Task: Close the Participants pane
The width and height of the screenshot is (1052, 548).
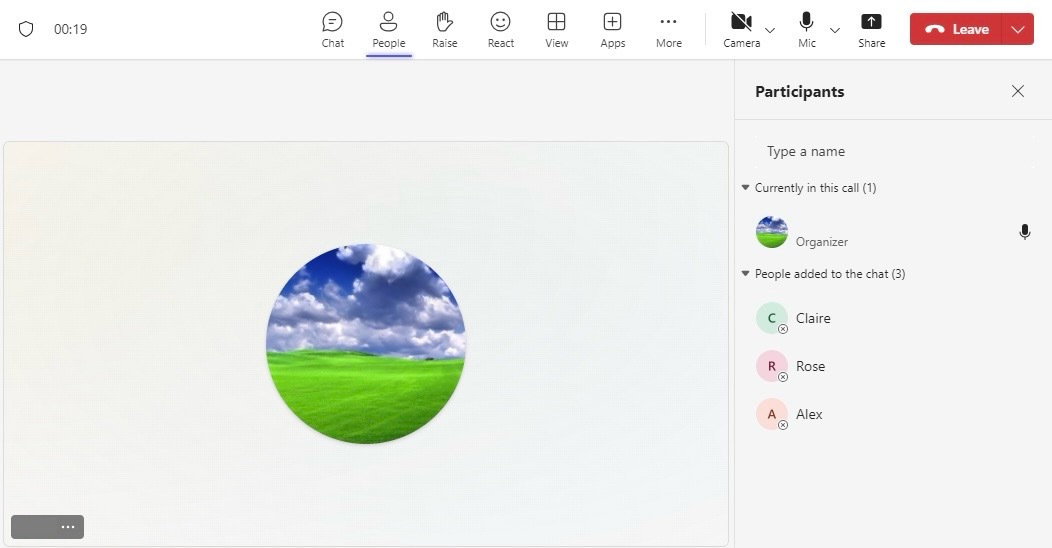Action: click(x=1018, y=91)
